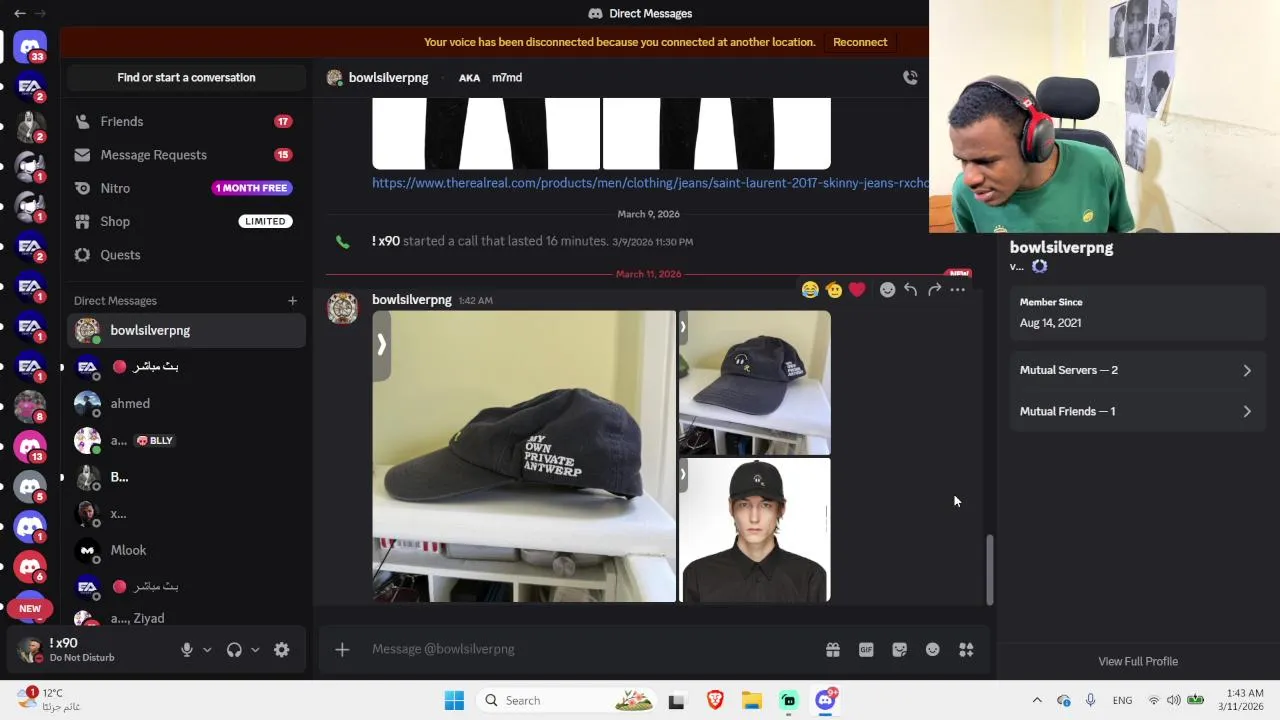Image resolution: width=1280 pixels, height=720 pixels.
Task: Open NEW server badge in sidebar
Action: [x=30, y=608]
